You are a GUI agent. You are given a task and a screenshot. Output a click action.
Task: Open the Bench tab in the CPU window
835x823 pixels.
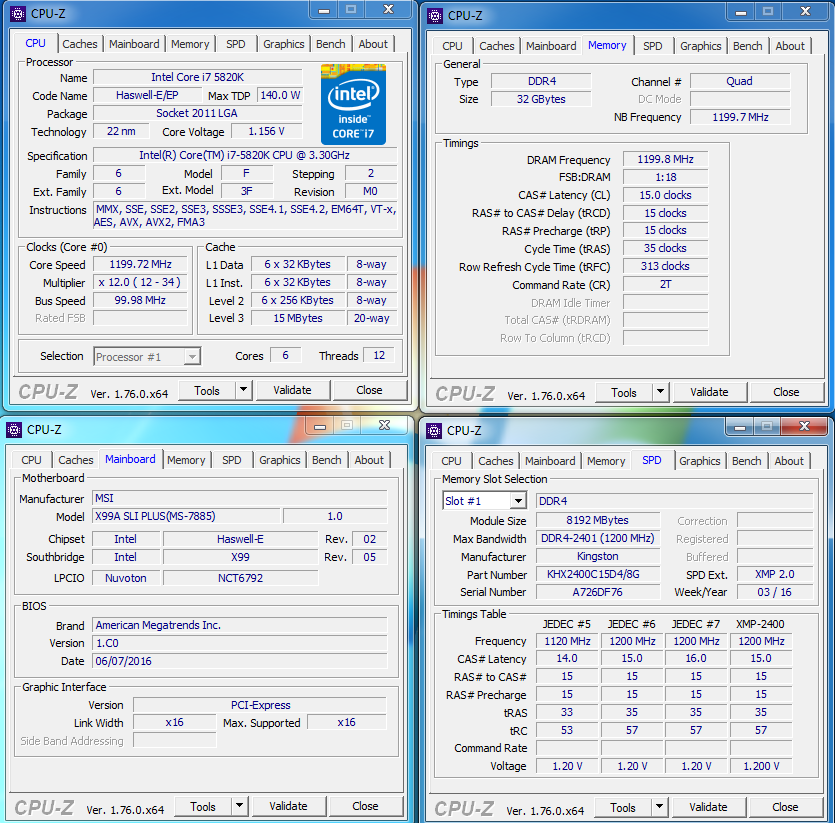pos(331,44)
